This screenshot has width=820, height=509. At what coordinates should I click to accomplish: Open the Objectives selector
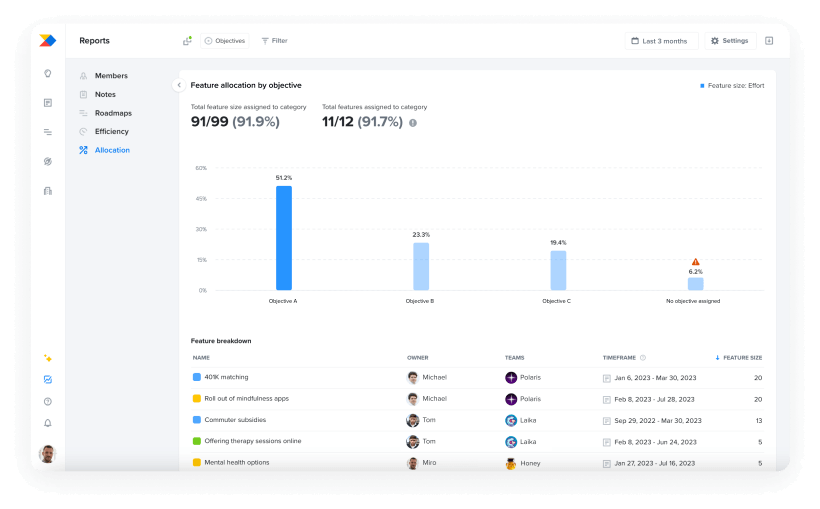click(225, 40)
